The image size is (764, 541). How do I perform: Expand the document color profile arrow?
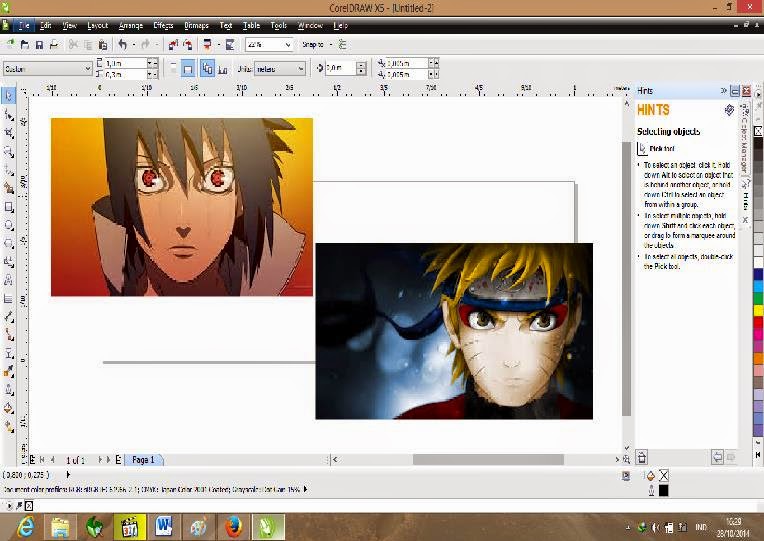(x=306, y=489)
